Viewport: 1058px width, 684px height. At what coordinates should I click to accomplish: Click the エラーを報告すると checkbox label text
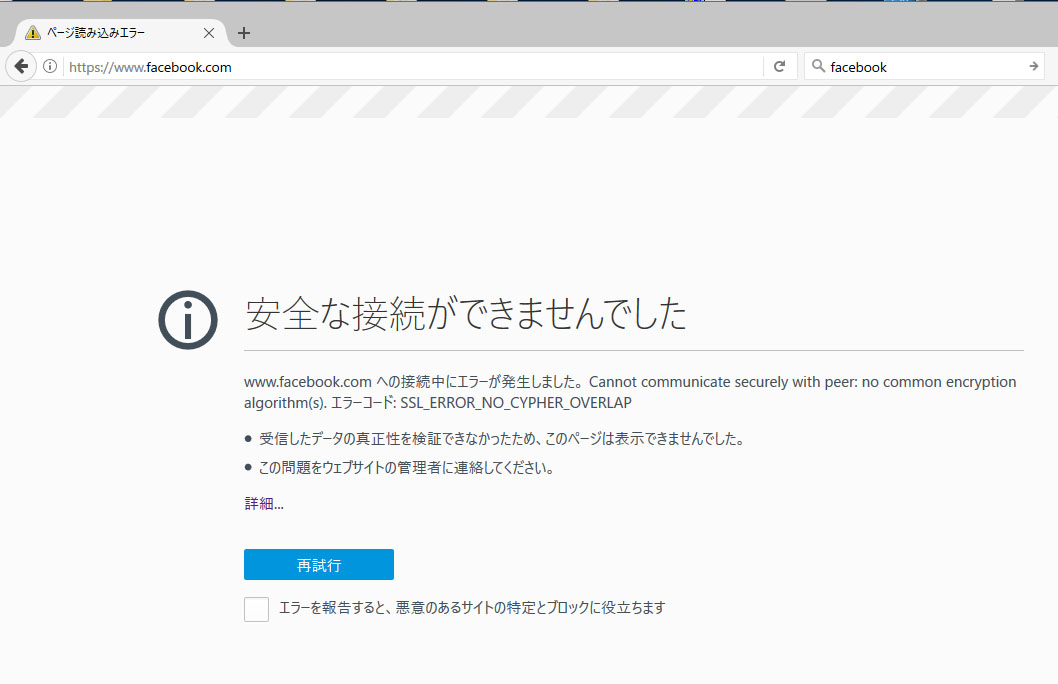coord(472,608)
